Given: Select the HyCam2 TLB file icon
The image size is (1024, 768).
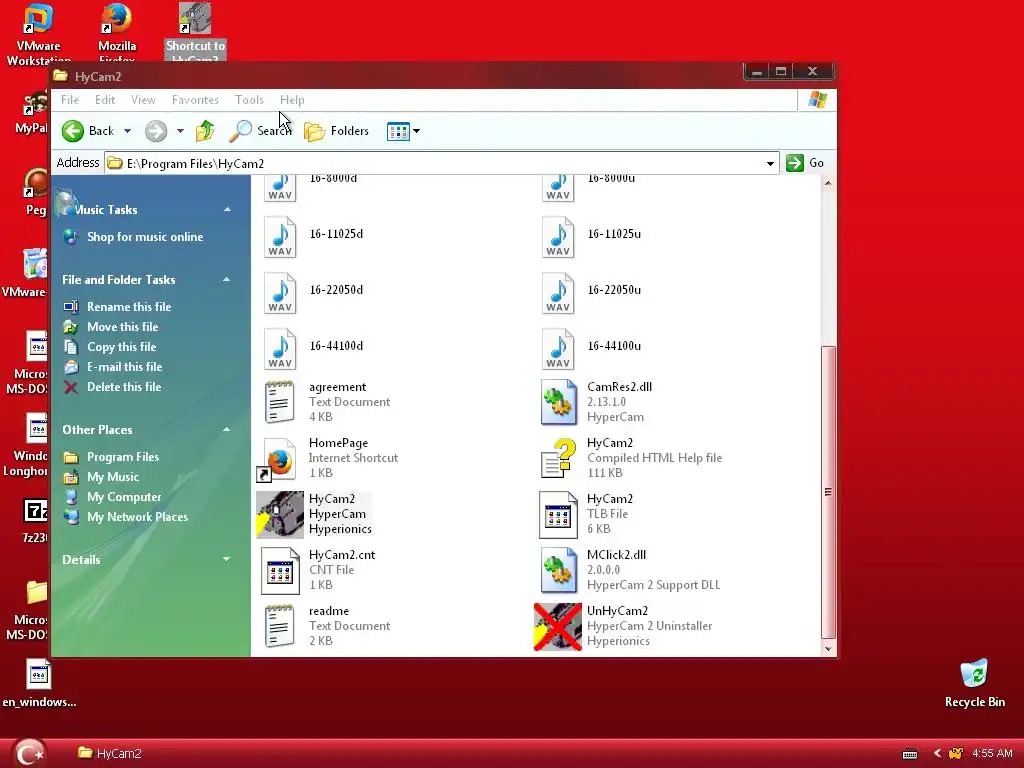Looking at the screenshot, I should 558,515.
